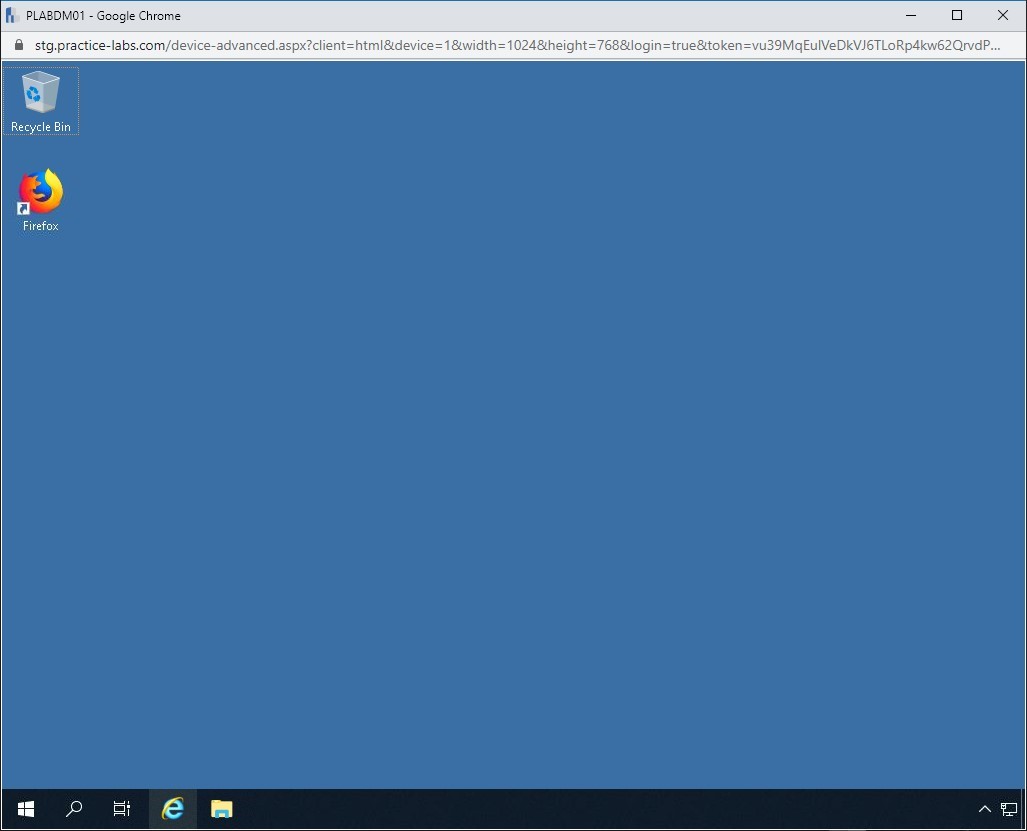Click the padlock site-security icon
The width and height of the screenshot is (1027, 831).
[18, 45]
